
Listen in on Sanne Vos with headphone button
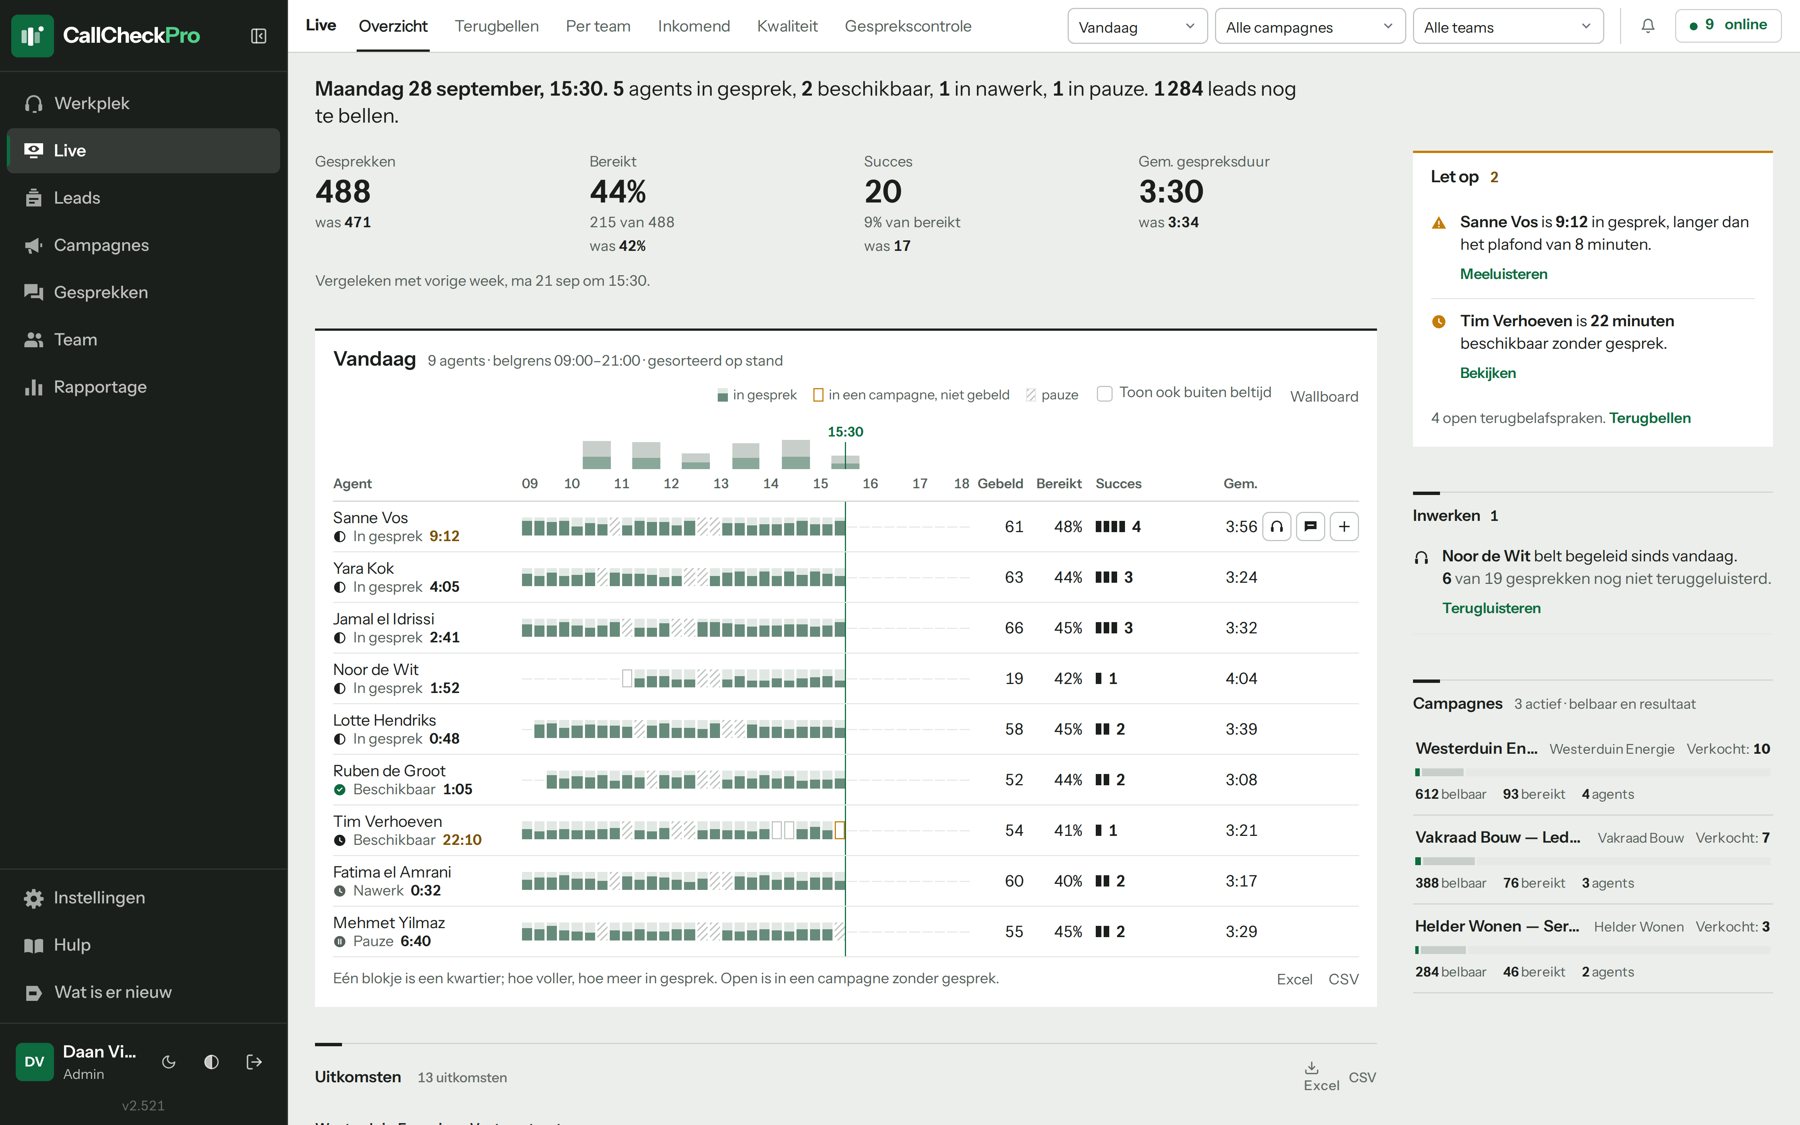click(1277, 527)
